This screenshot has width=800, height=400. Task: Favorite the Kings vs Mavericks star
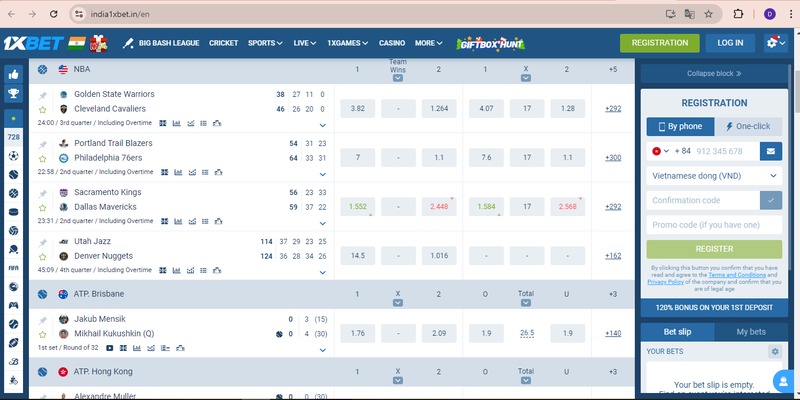click(43, 208)
